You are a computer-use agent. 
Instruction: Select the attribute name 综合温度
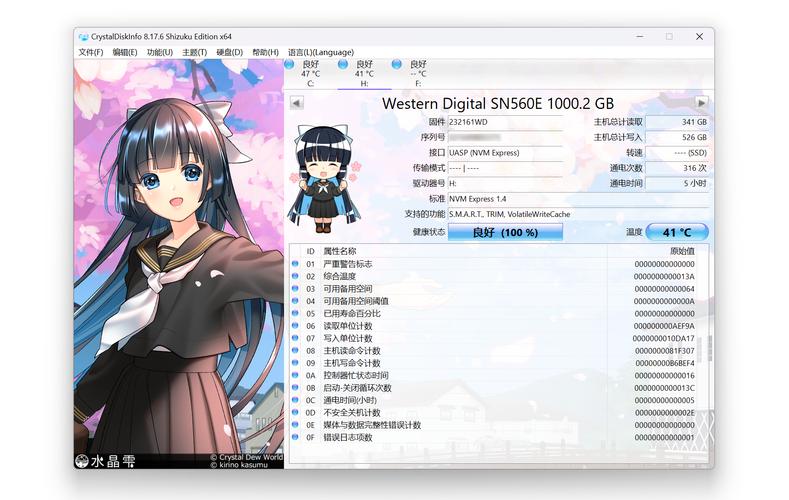point(340,276)
